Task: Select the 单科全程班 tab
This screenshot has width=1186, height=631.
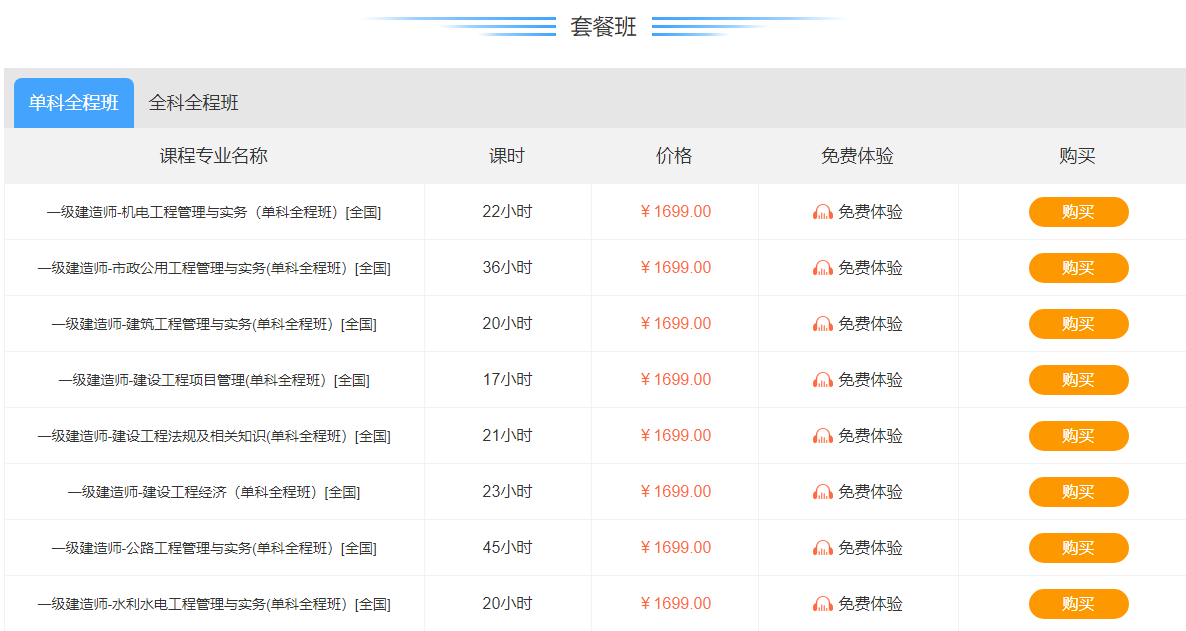Action: tap(73, 102)
